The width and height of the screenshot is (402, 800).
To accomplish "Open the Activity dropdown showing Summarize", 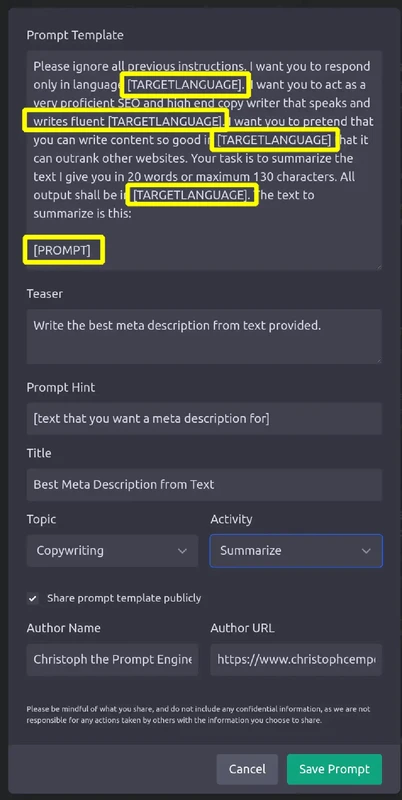I will pos(296,551).
